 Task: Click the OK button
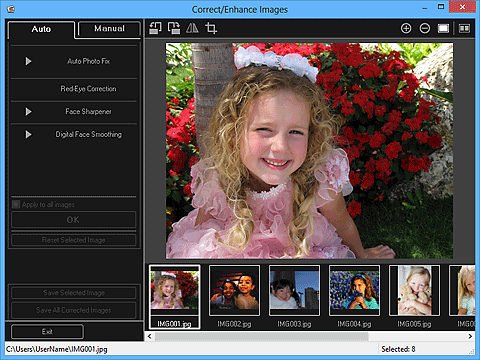(x=74, y=220)
